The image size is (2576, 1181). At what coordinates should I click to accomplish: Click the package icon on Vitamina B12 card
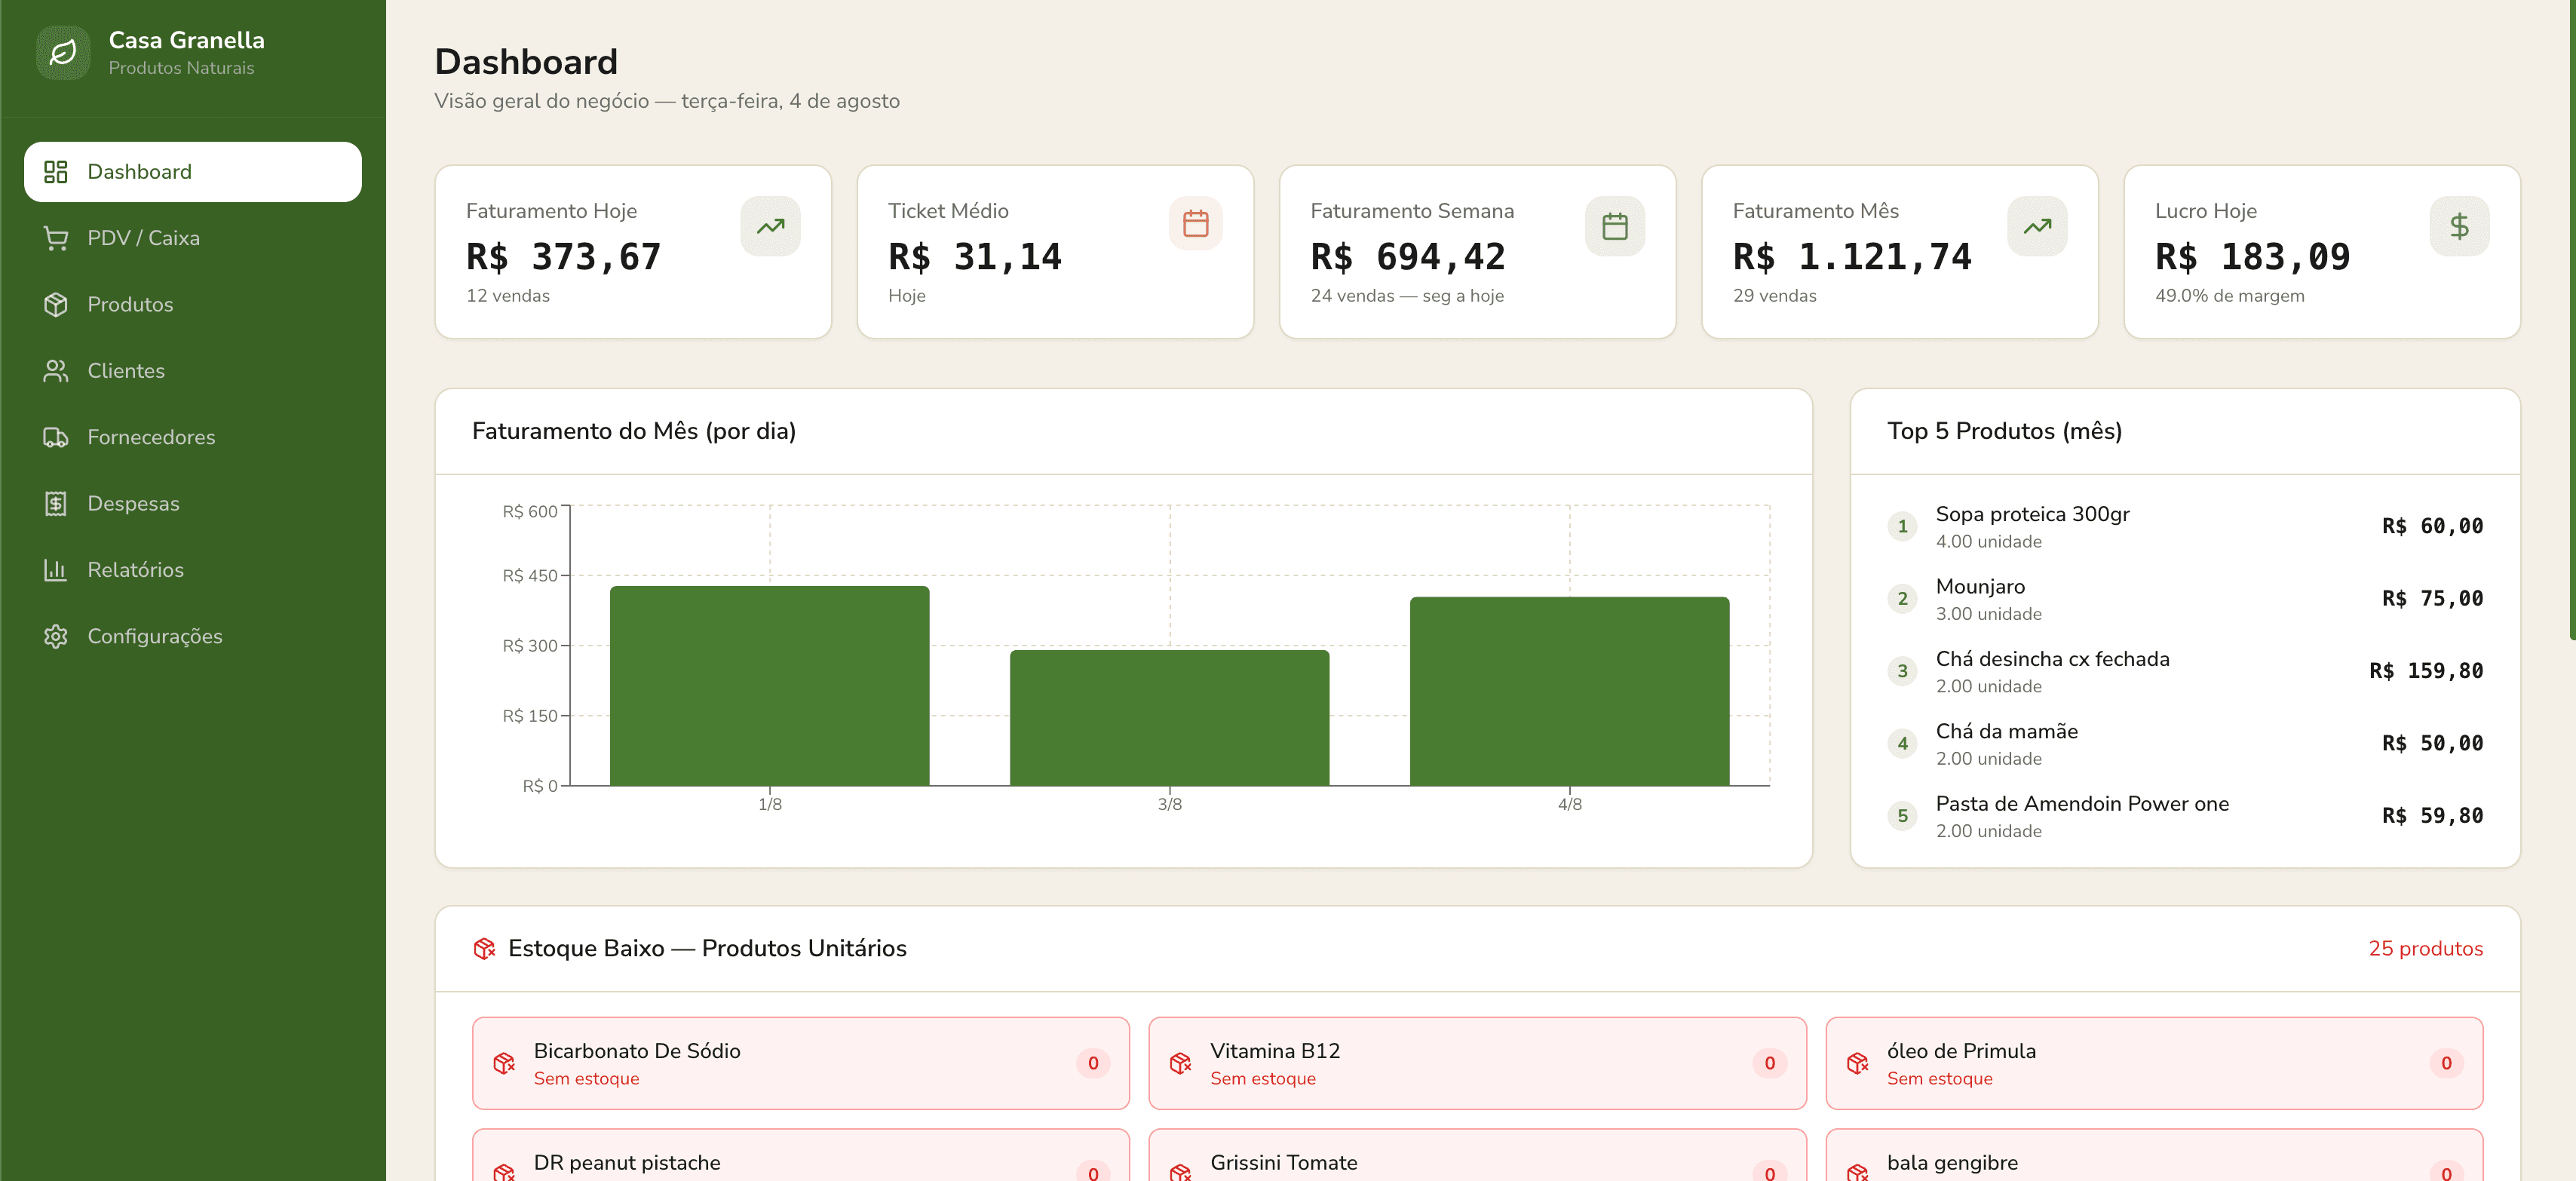[x=1181, y=1063]
